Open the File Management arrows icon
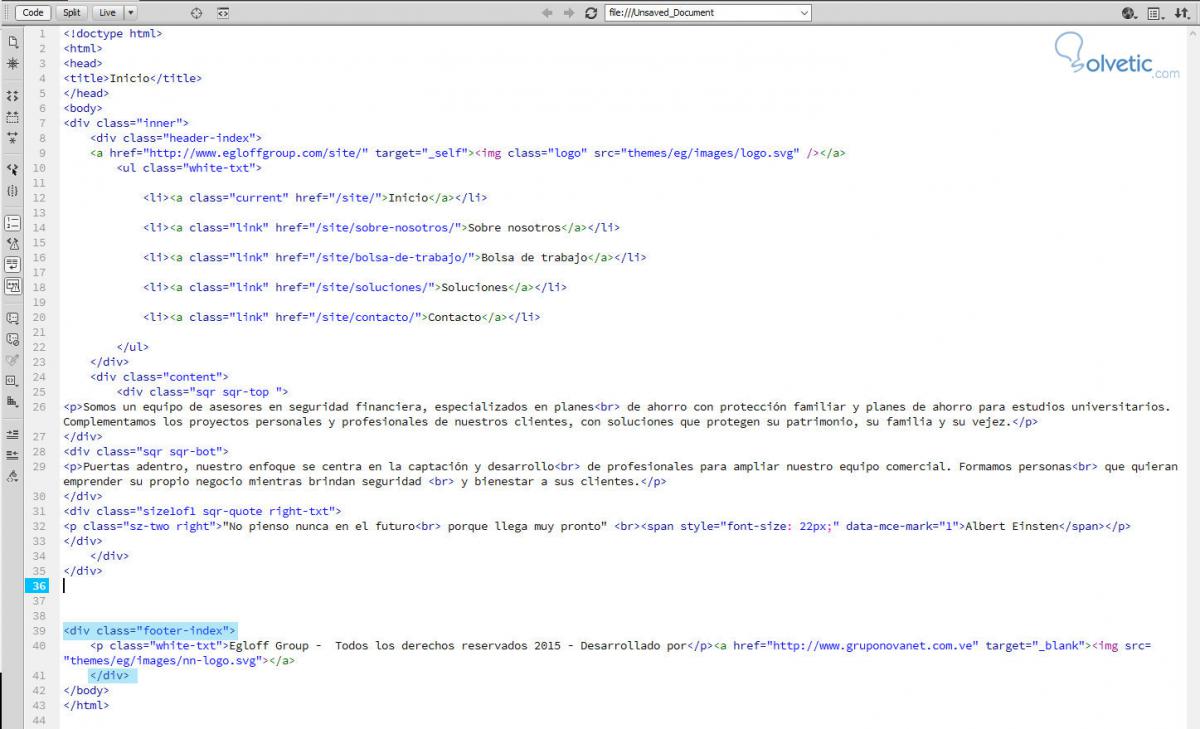Screen dimensions: 1200x729 tap(1181, 13)
